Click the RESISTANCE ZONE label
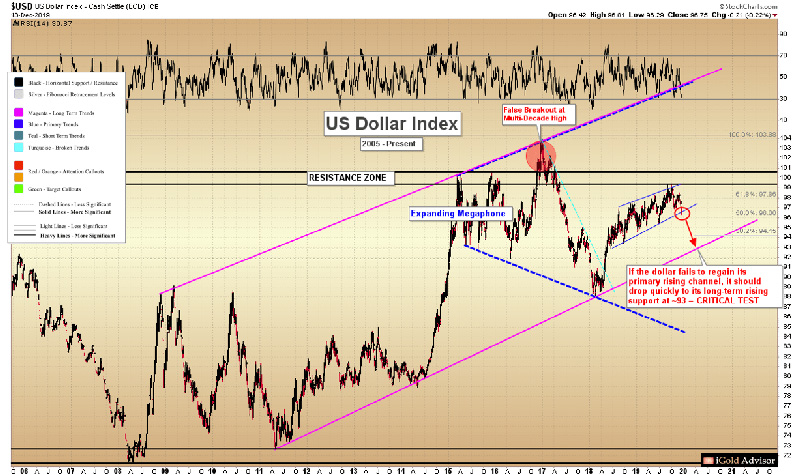Viewport: 800px width, 475px height. (349, 178)
